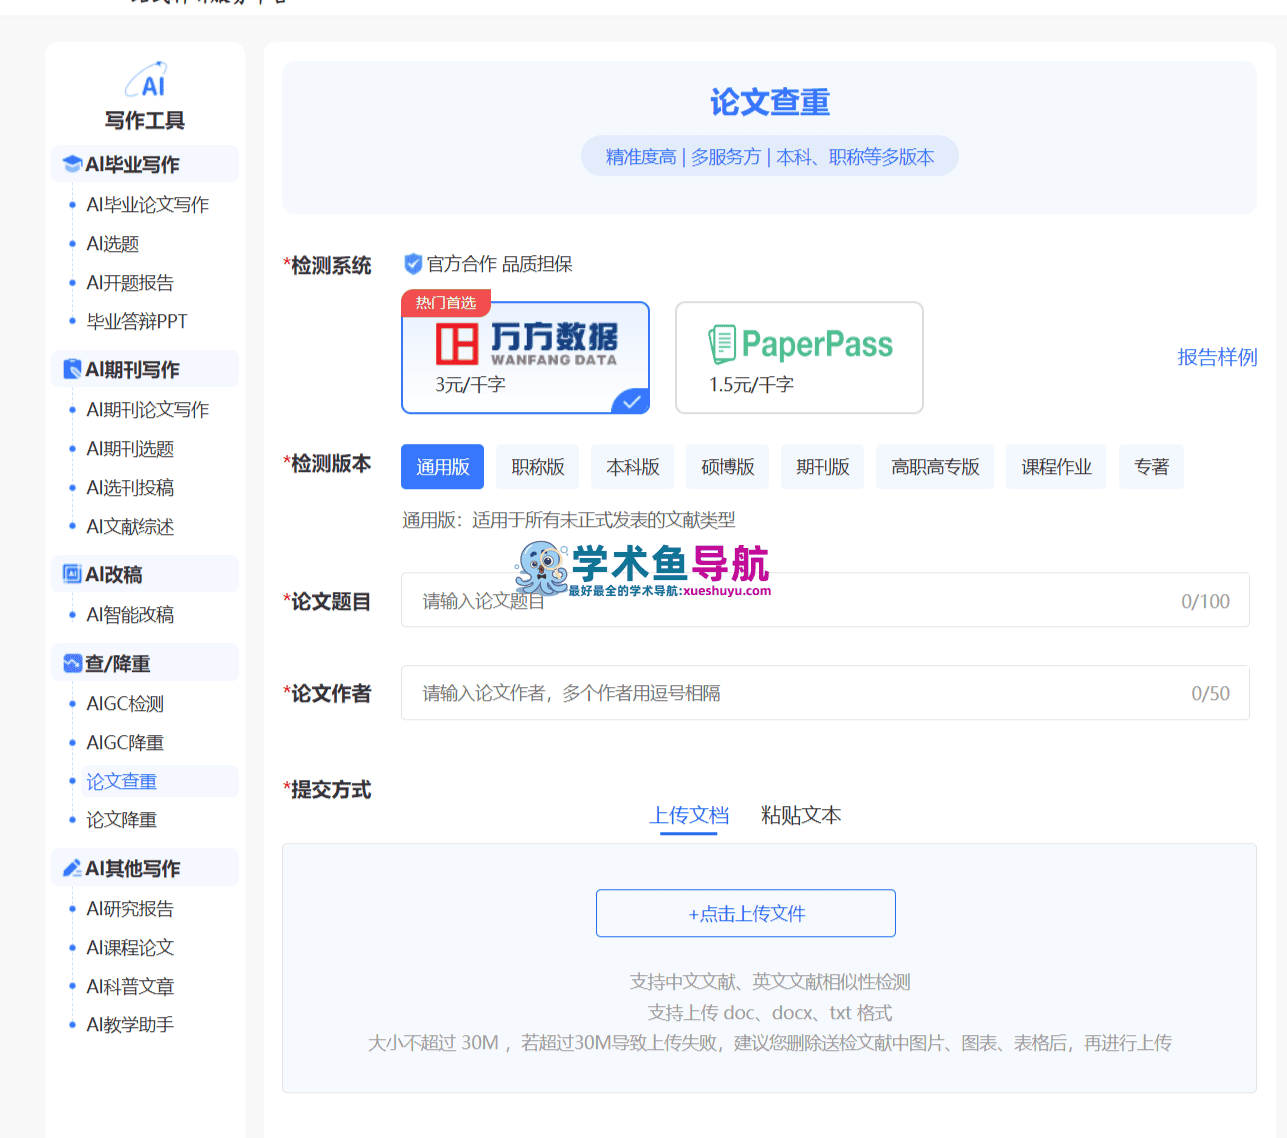Image resolution: width=1287 pixels, height=1138 pixels.
Task: Click the 查/降重 section header
Action: [145, 663]
